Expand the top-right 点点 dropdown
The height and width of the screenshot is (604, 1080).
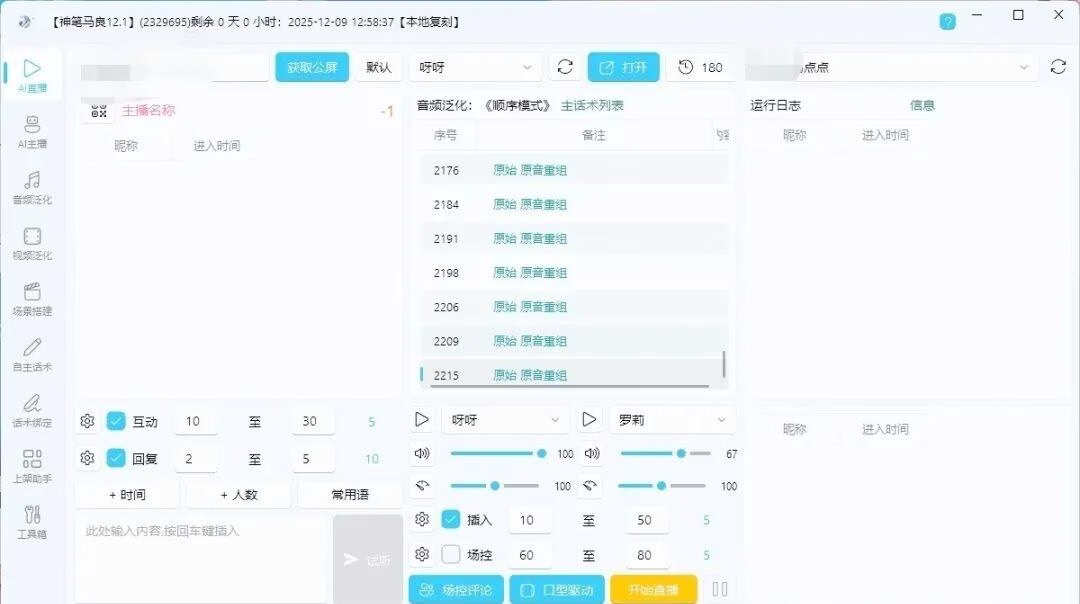[891, 67]
